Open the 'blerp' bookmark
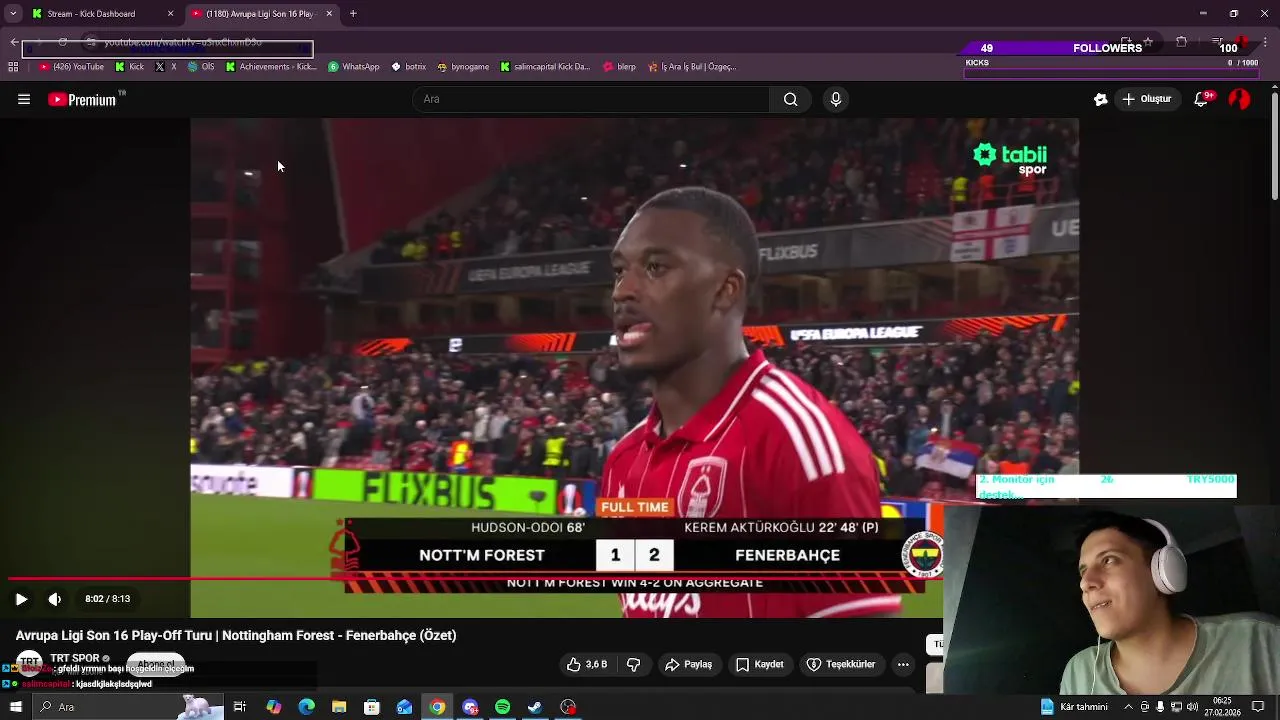Screen dimensions: 1280x720 tap(619, 67)
